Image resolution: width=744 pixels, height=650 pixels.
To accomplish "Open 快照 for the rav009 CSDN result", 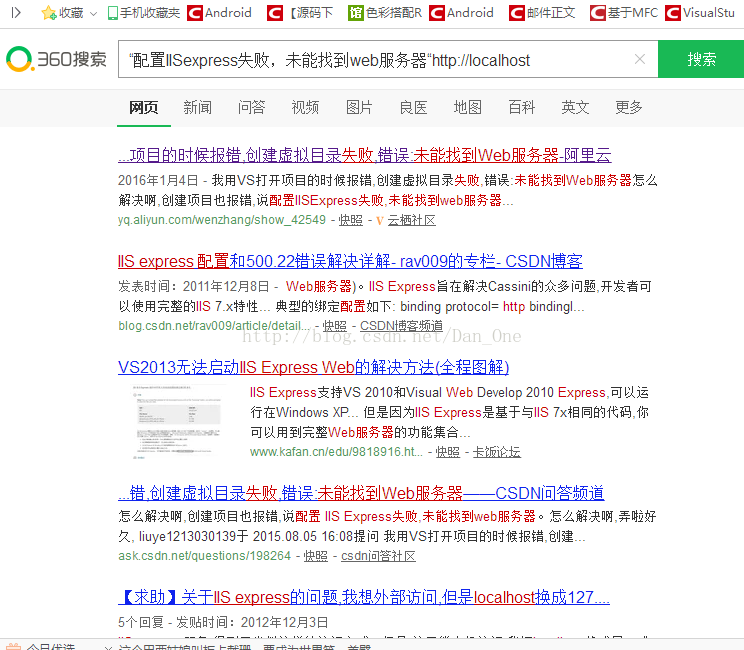I will tap(335, 326).
